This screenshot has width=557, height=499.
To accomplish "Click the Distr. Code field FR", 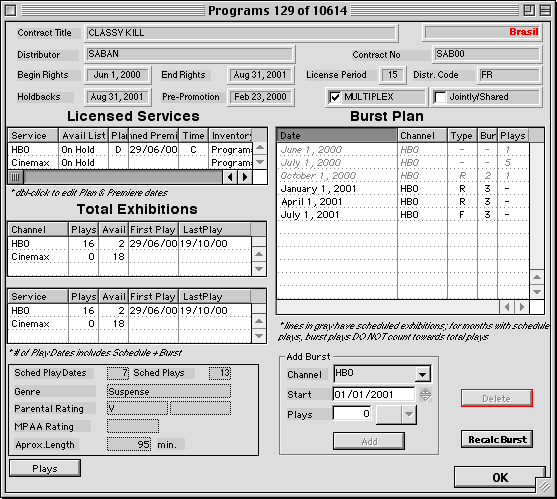I will tap(509, 75).
